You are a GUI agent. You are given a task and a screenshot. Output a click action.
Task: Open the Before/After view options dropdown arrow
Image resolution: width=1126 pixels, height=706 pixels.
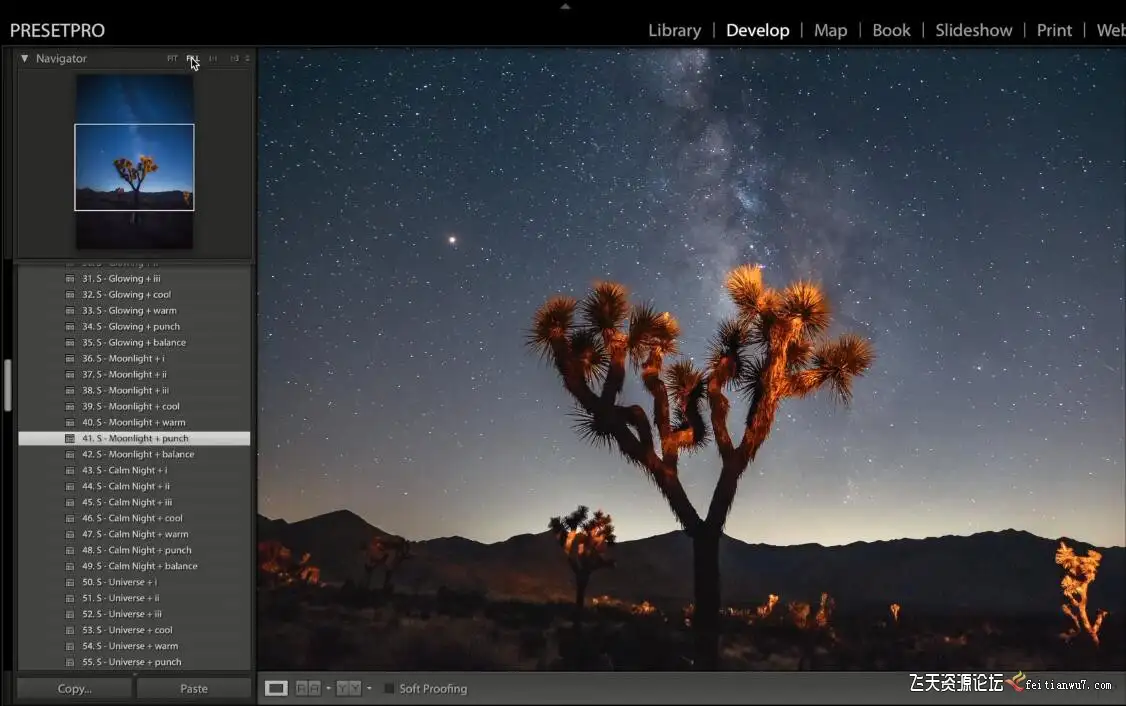pyautogui.click(x=369, y=688)
